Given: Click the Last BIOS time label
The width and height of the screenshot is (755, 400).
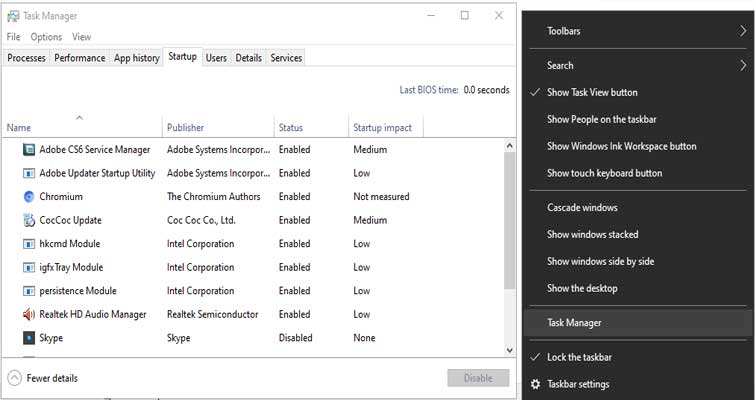Looking at the screenshot, I should pyautogui.click(x=429, y=90).
